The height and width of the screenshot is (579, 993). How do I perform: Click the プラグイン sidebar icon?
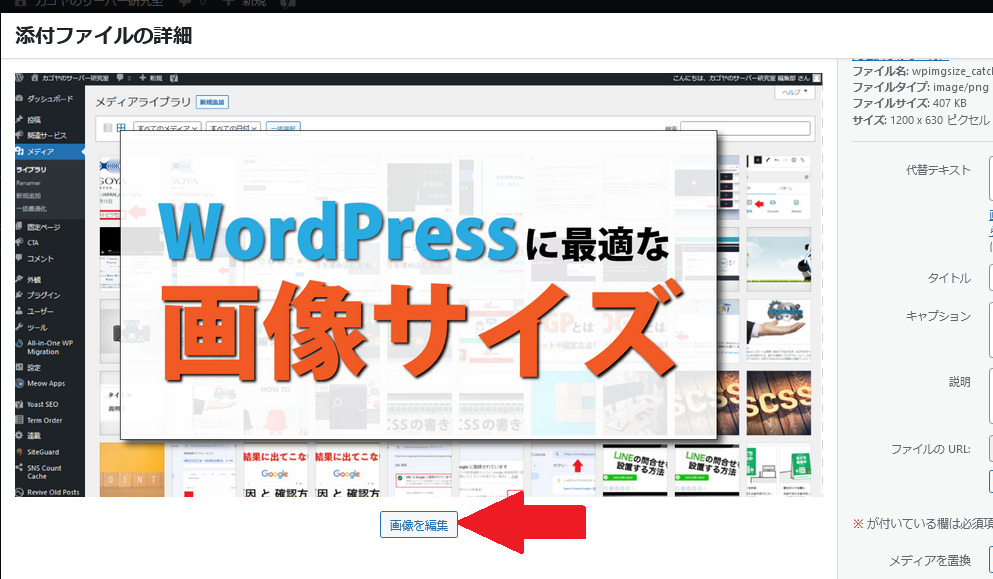20,295
